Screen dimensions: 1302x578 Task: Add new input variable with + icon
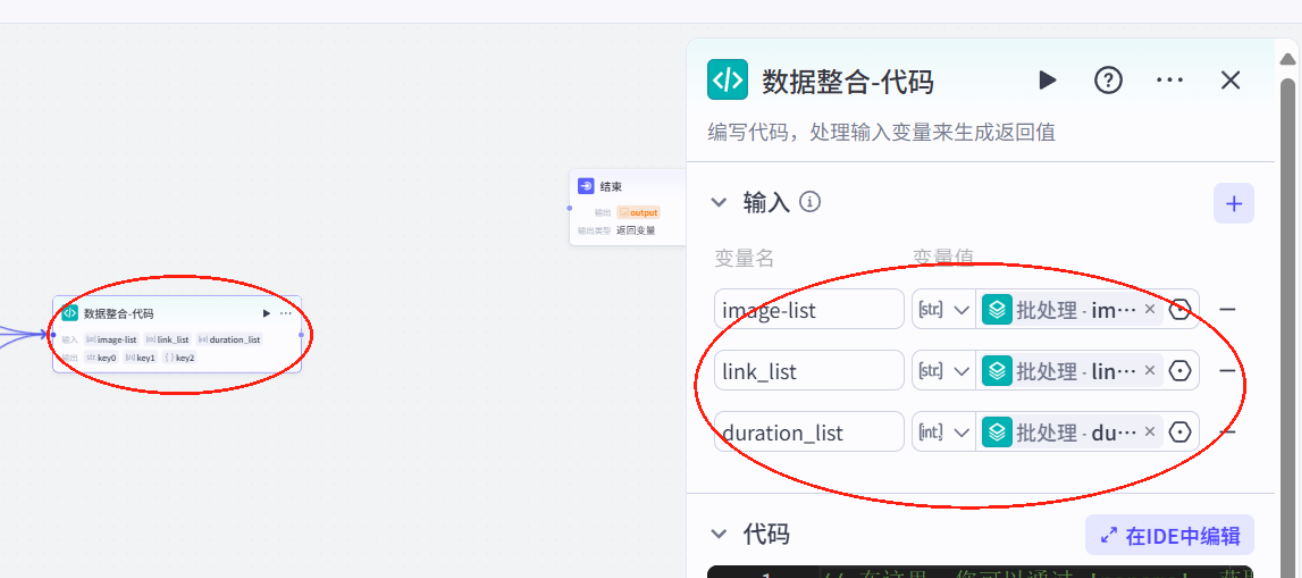click(x=1233, y=203)
